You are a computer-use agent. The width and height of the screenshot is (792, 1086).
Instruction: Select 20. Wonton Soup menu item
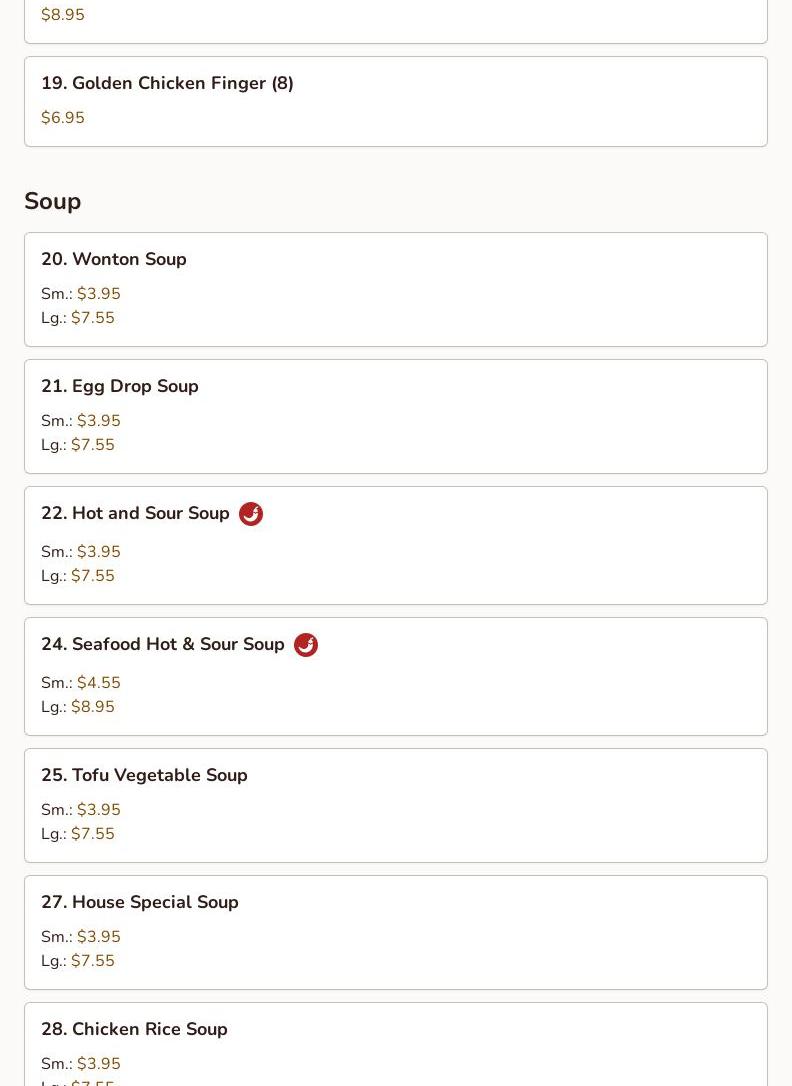[396, 290]
